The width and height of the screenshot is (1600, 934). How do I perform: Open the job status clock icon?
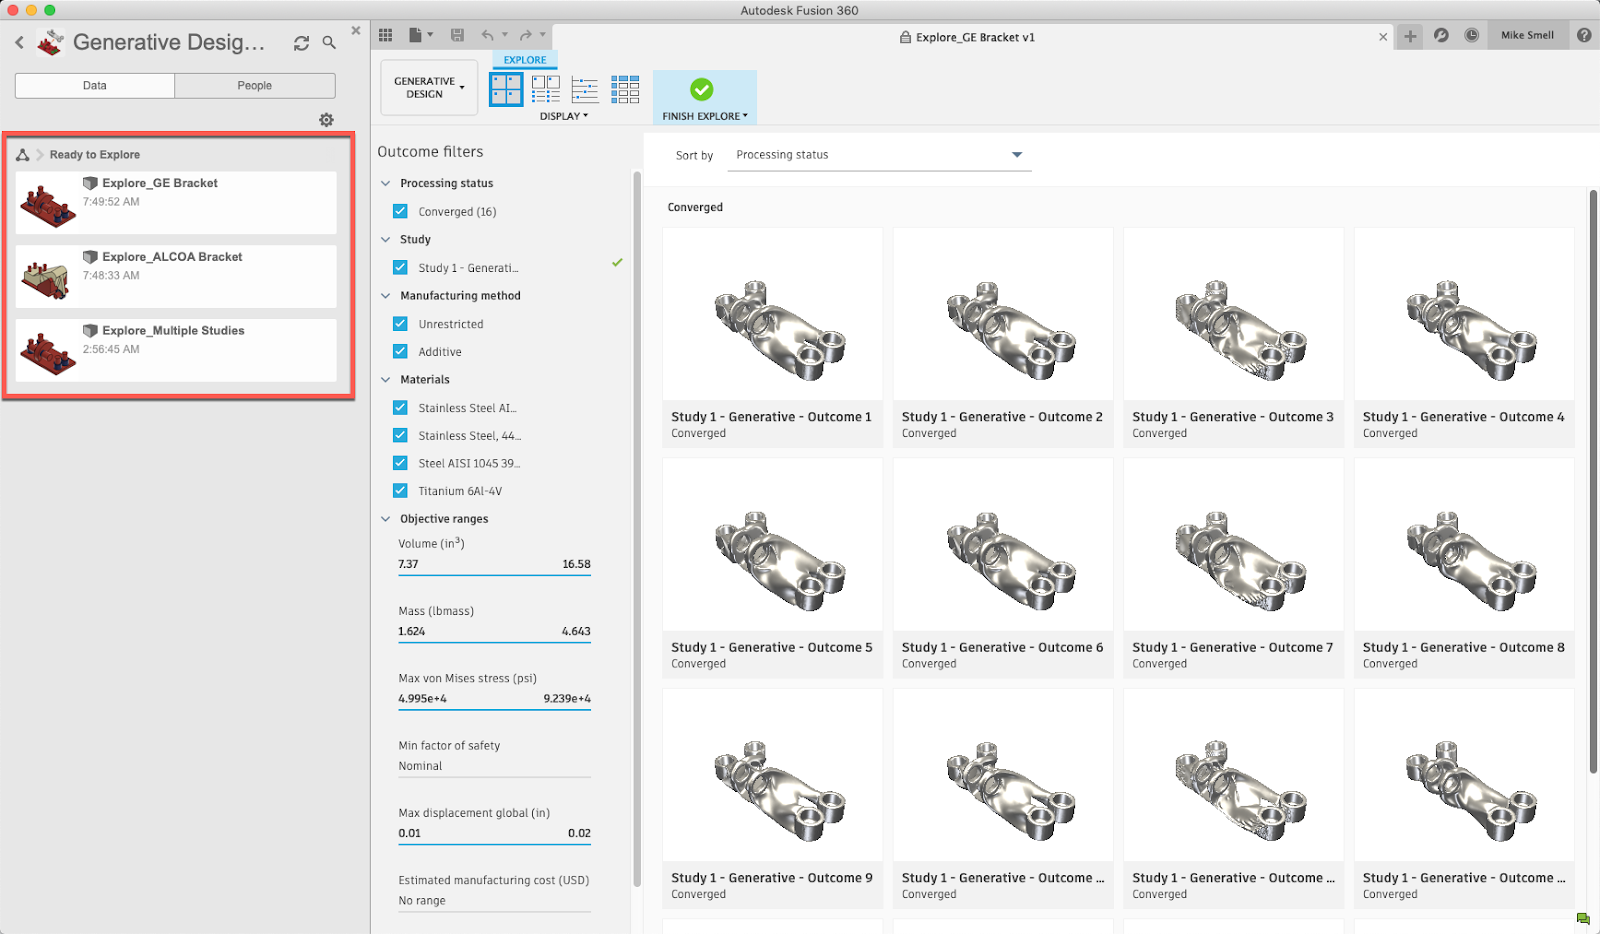1472,36
